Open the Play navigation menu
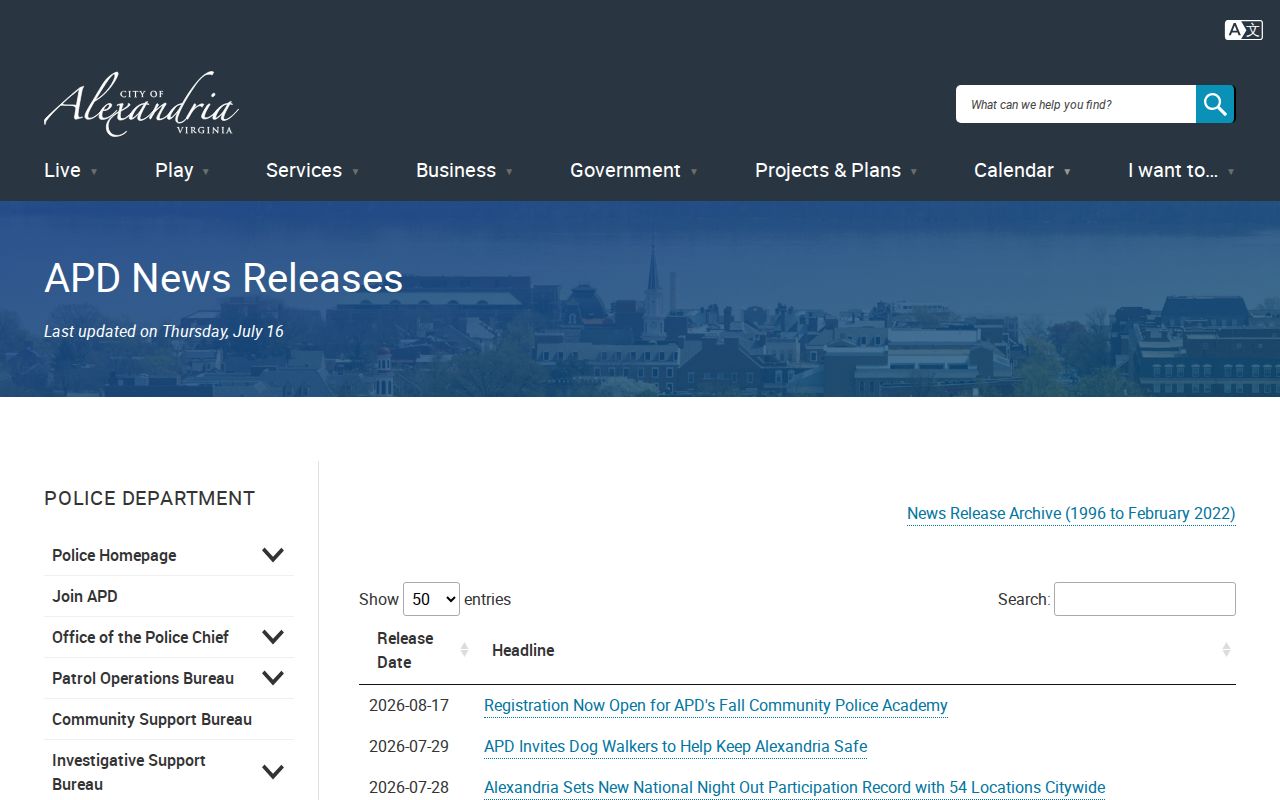 (x=182, y=170)
